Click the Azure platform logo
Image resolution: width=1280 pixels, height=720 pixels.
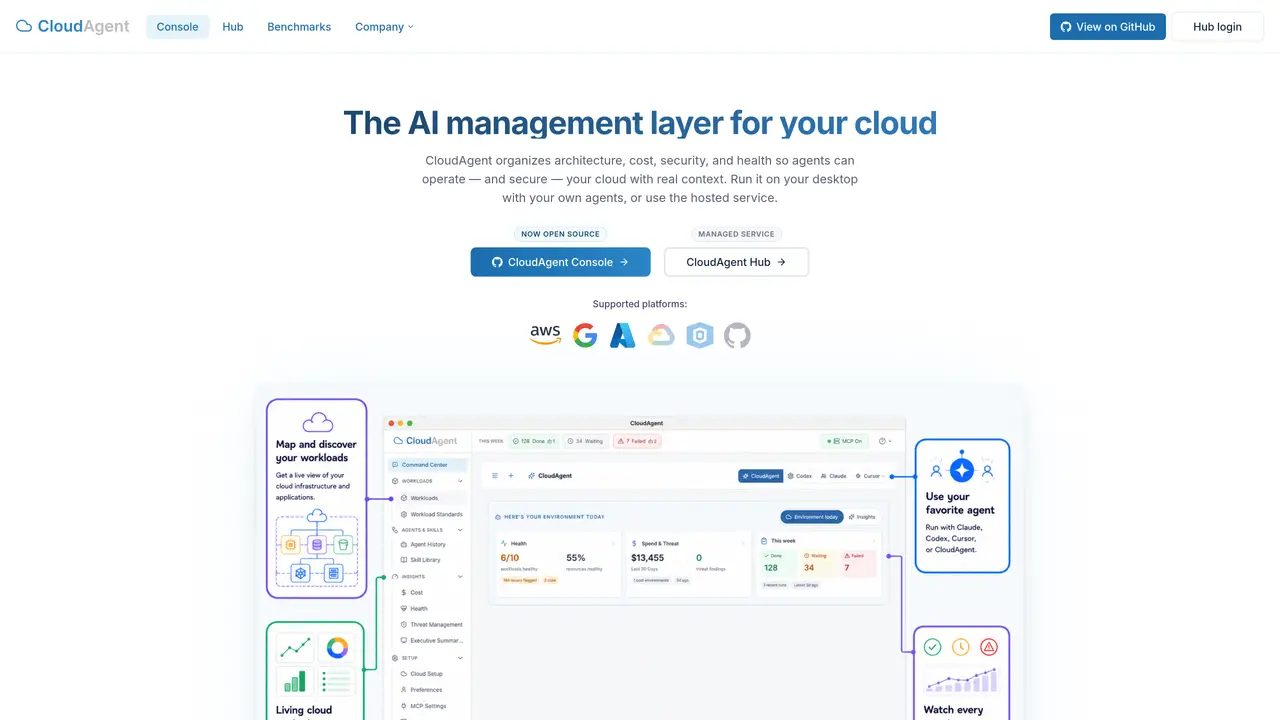pos(623,335)
